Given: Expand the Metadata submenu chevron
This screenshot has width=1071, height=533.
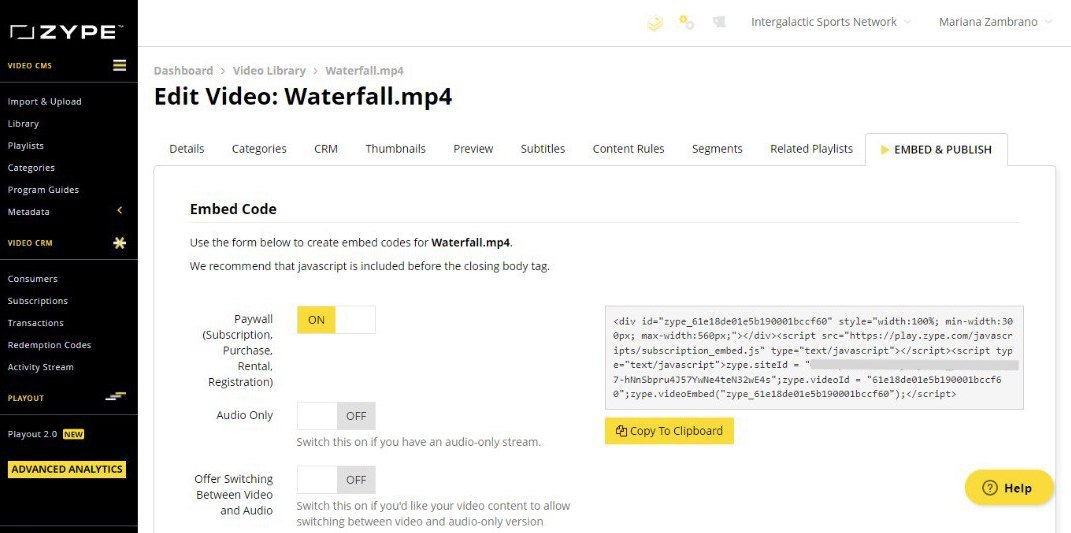Looking at the screenshot, I should coord(120,211).
